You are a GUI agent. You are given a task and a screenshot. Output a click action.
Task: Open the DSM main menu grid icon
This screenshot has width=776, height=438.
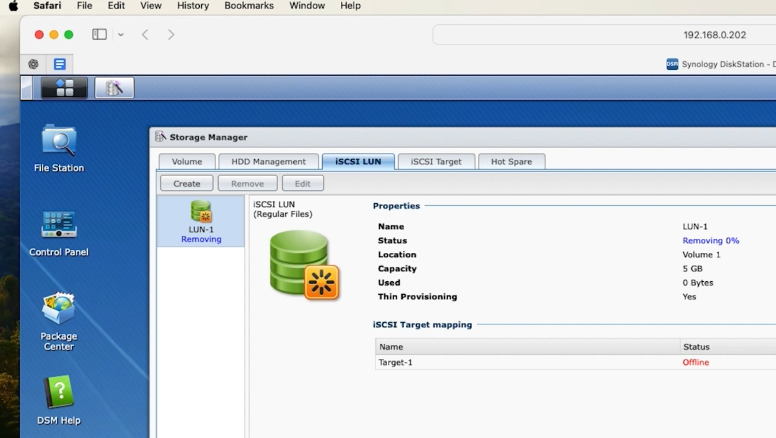click(64, 88)
